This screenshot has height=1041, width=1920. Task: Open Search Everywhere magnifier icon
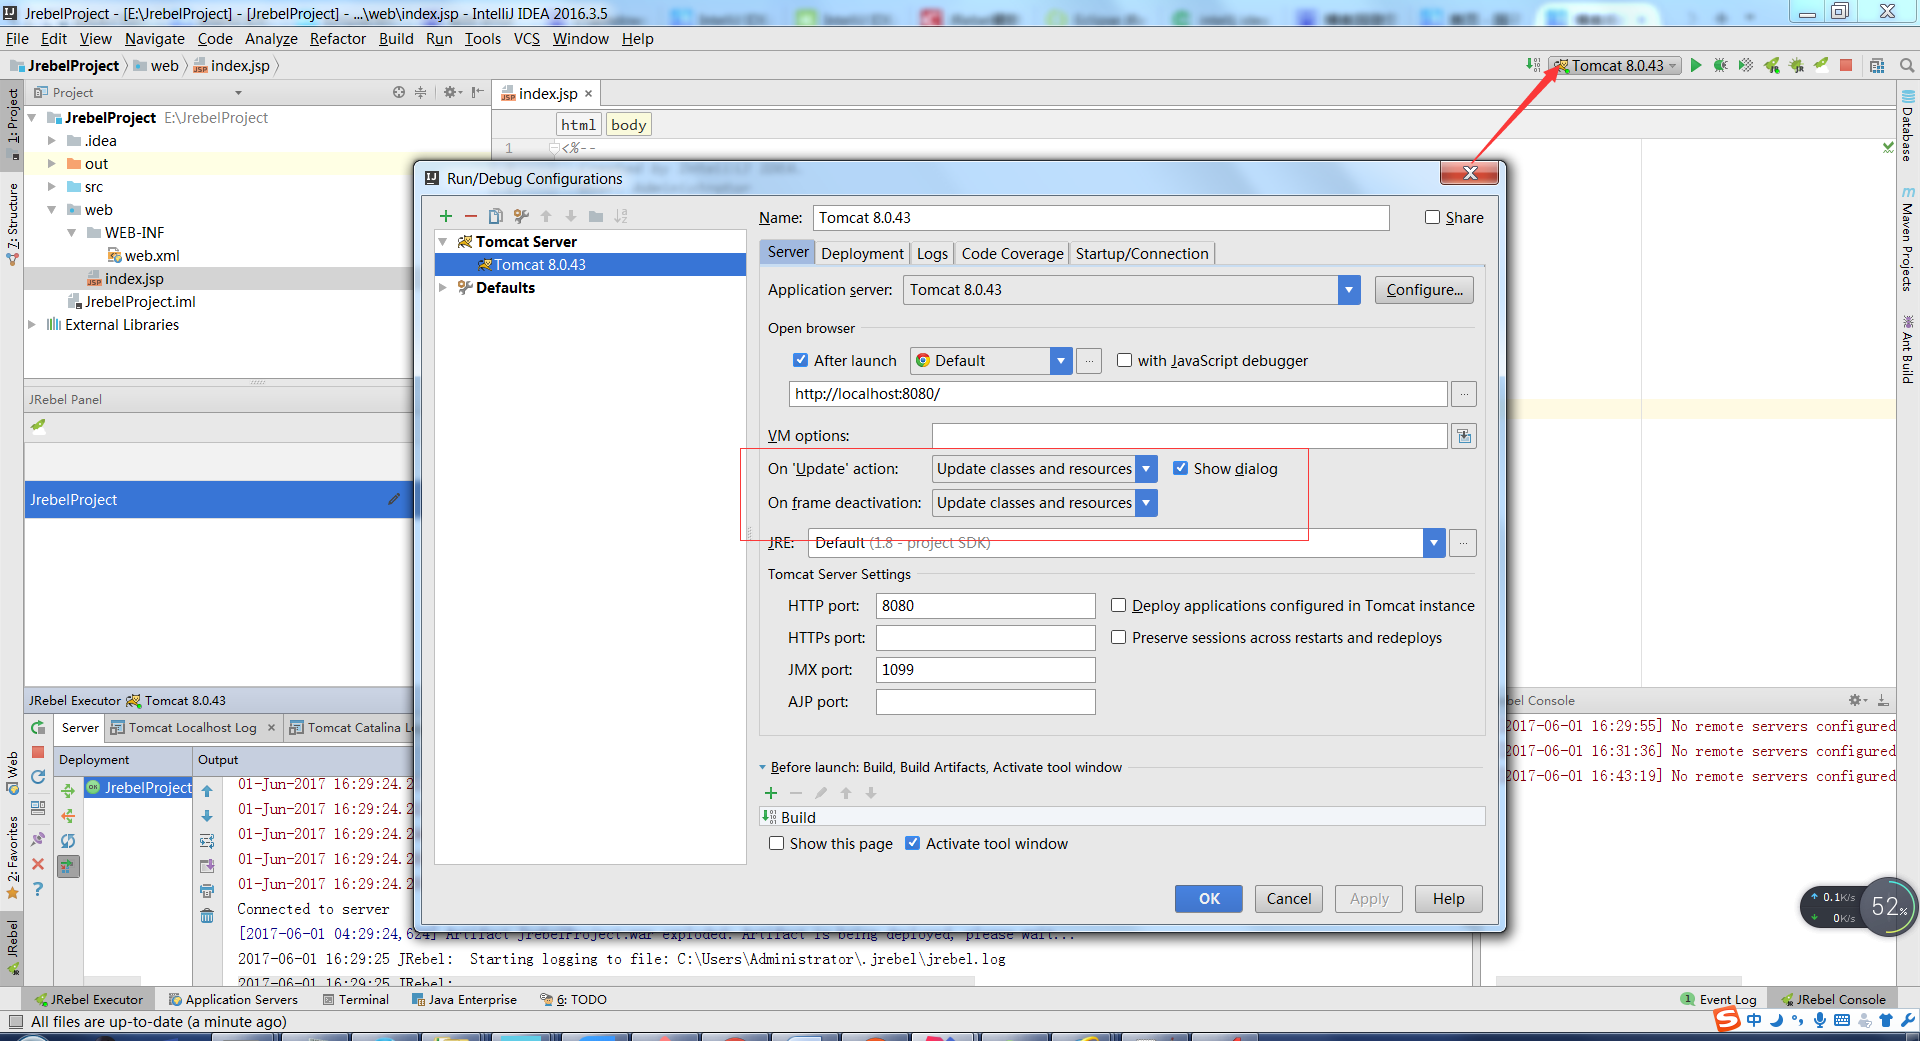(x=1907, y=65)
